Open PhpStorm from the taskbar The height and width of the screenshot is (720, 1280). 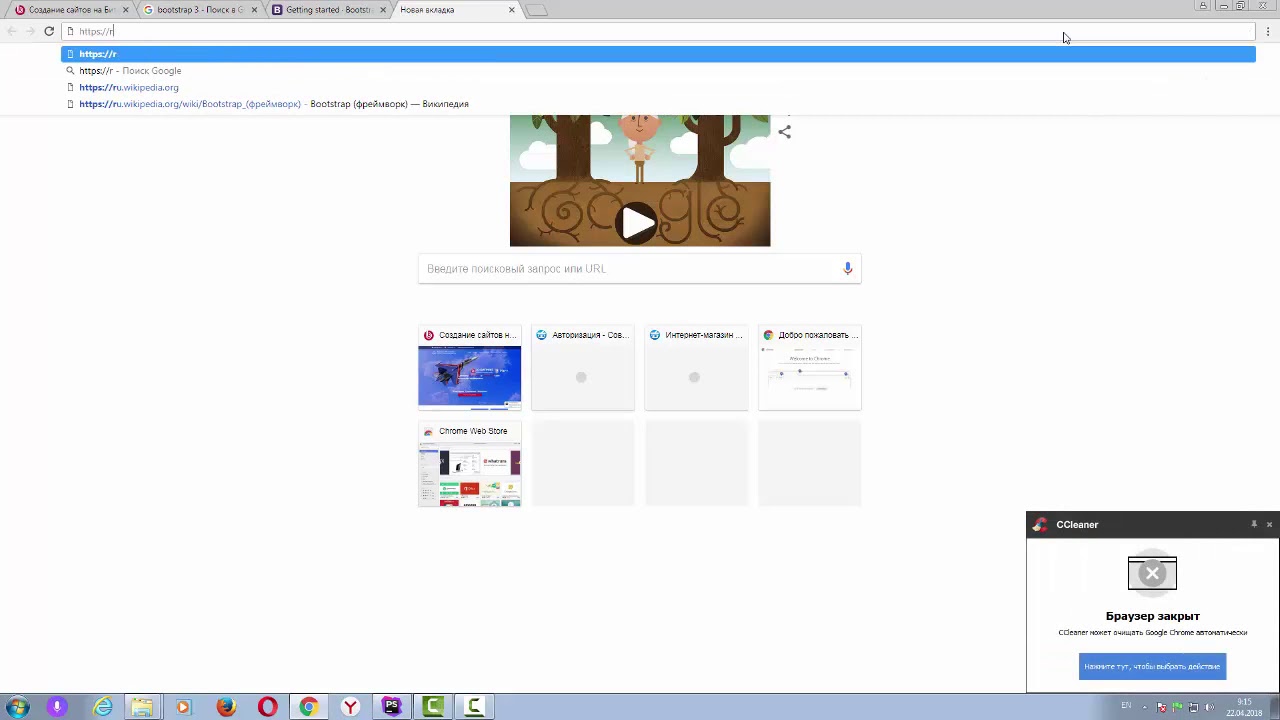pyautogui.click(x=391, y=707)
